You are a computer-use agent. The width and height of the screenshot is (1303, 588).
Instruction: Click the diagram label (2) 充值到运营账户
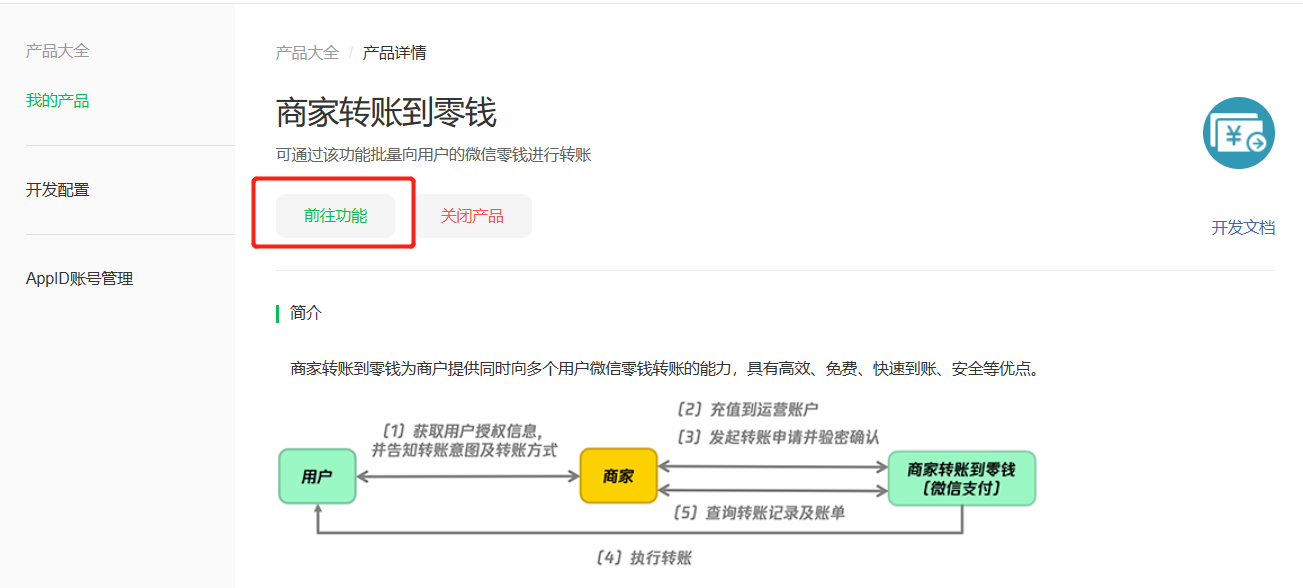748,409
